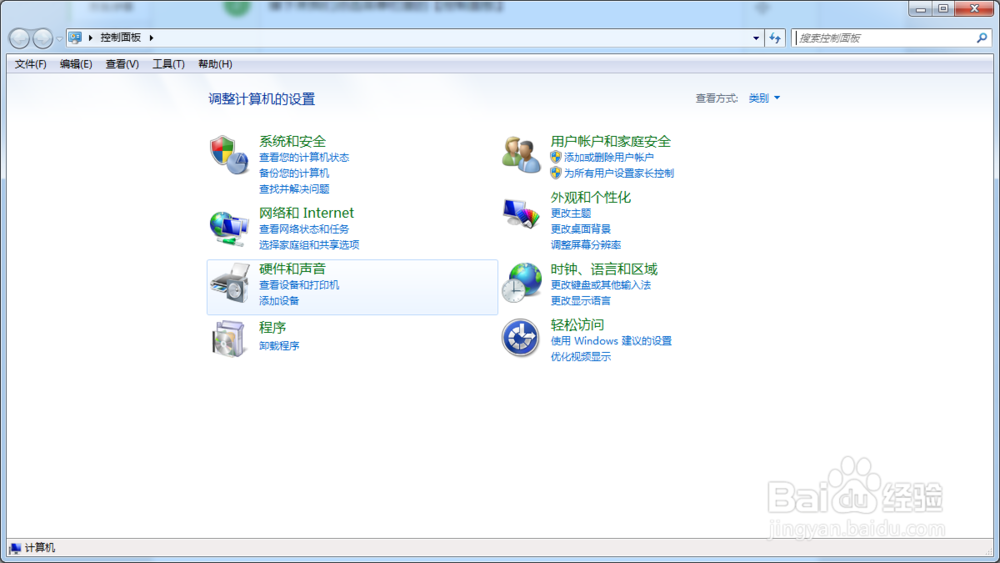Click 选择家庭组和共享选项 link
The image size is (1000, 563).
(x=309, y=245)
